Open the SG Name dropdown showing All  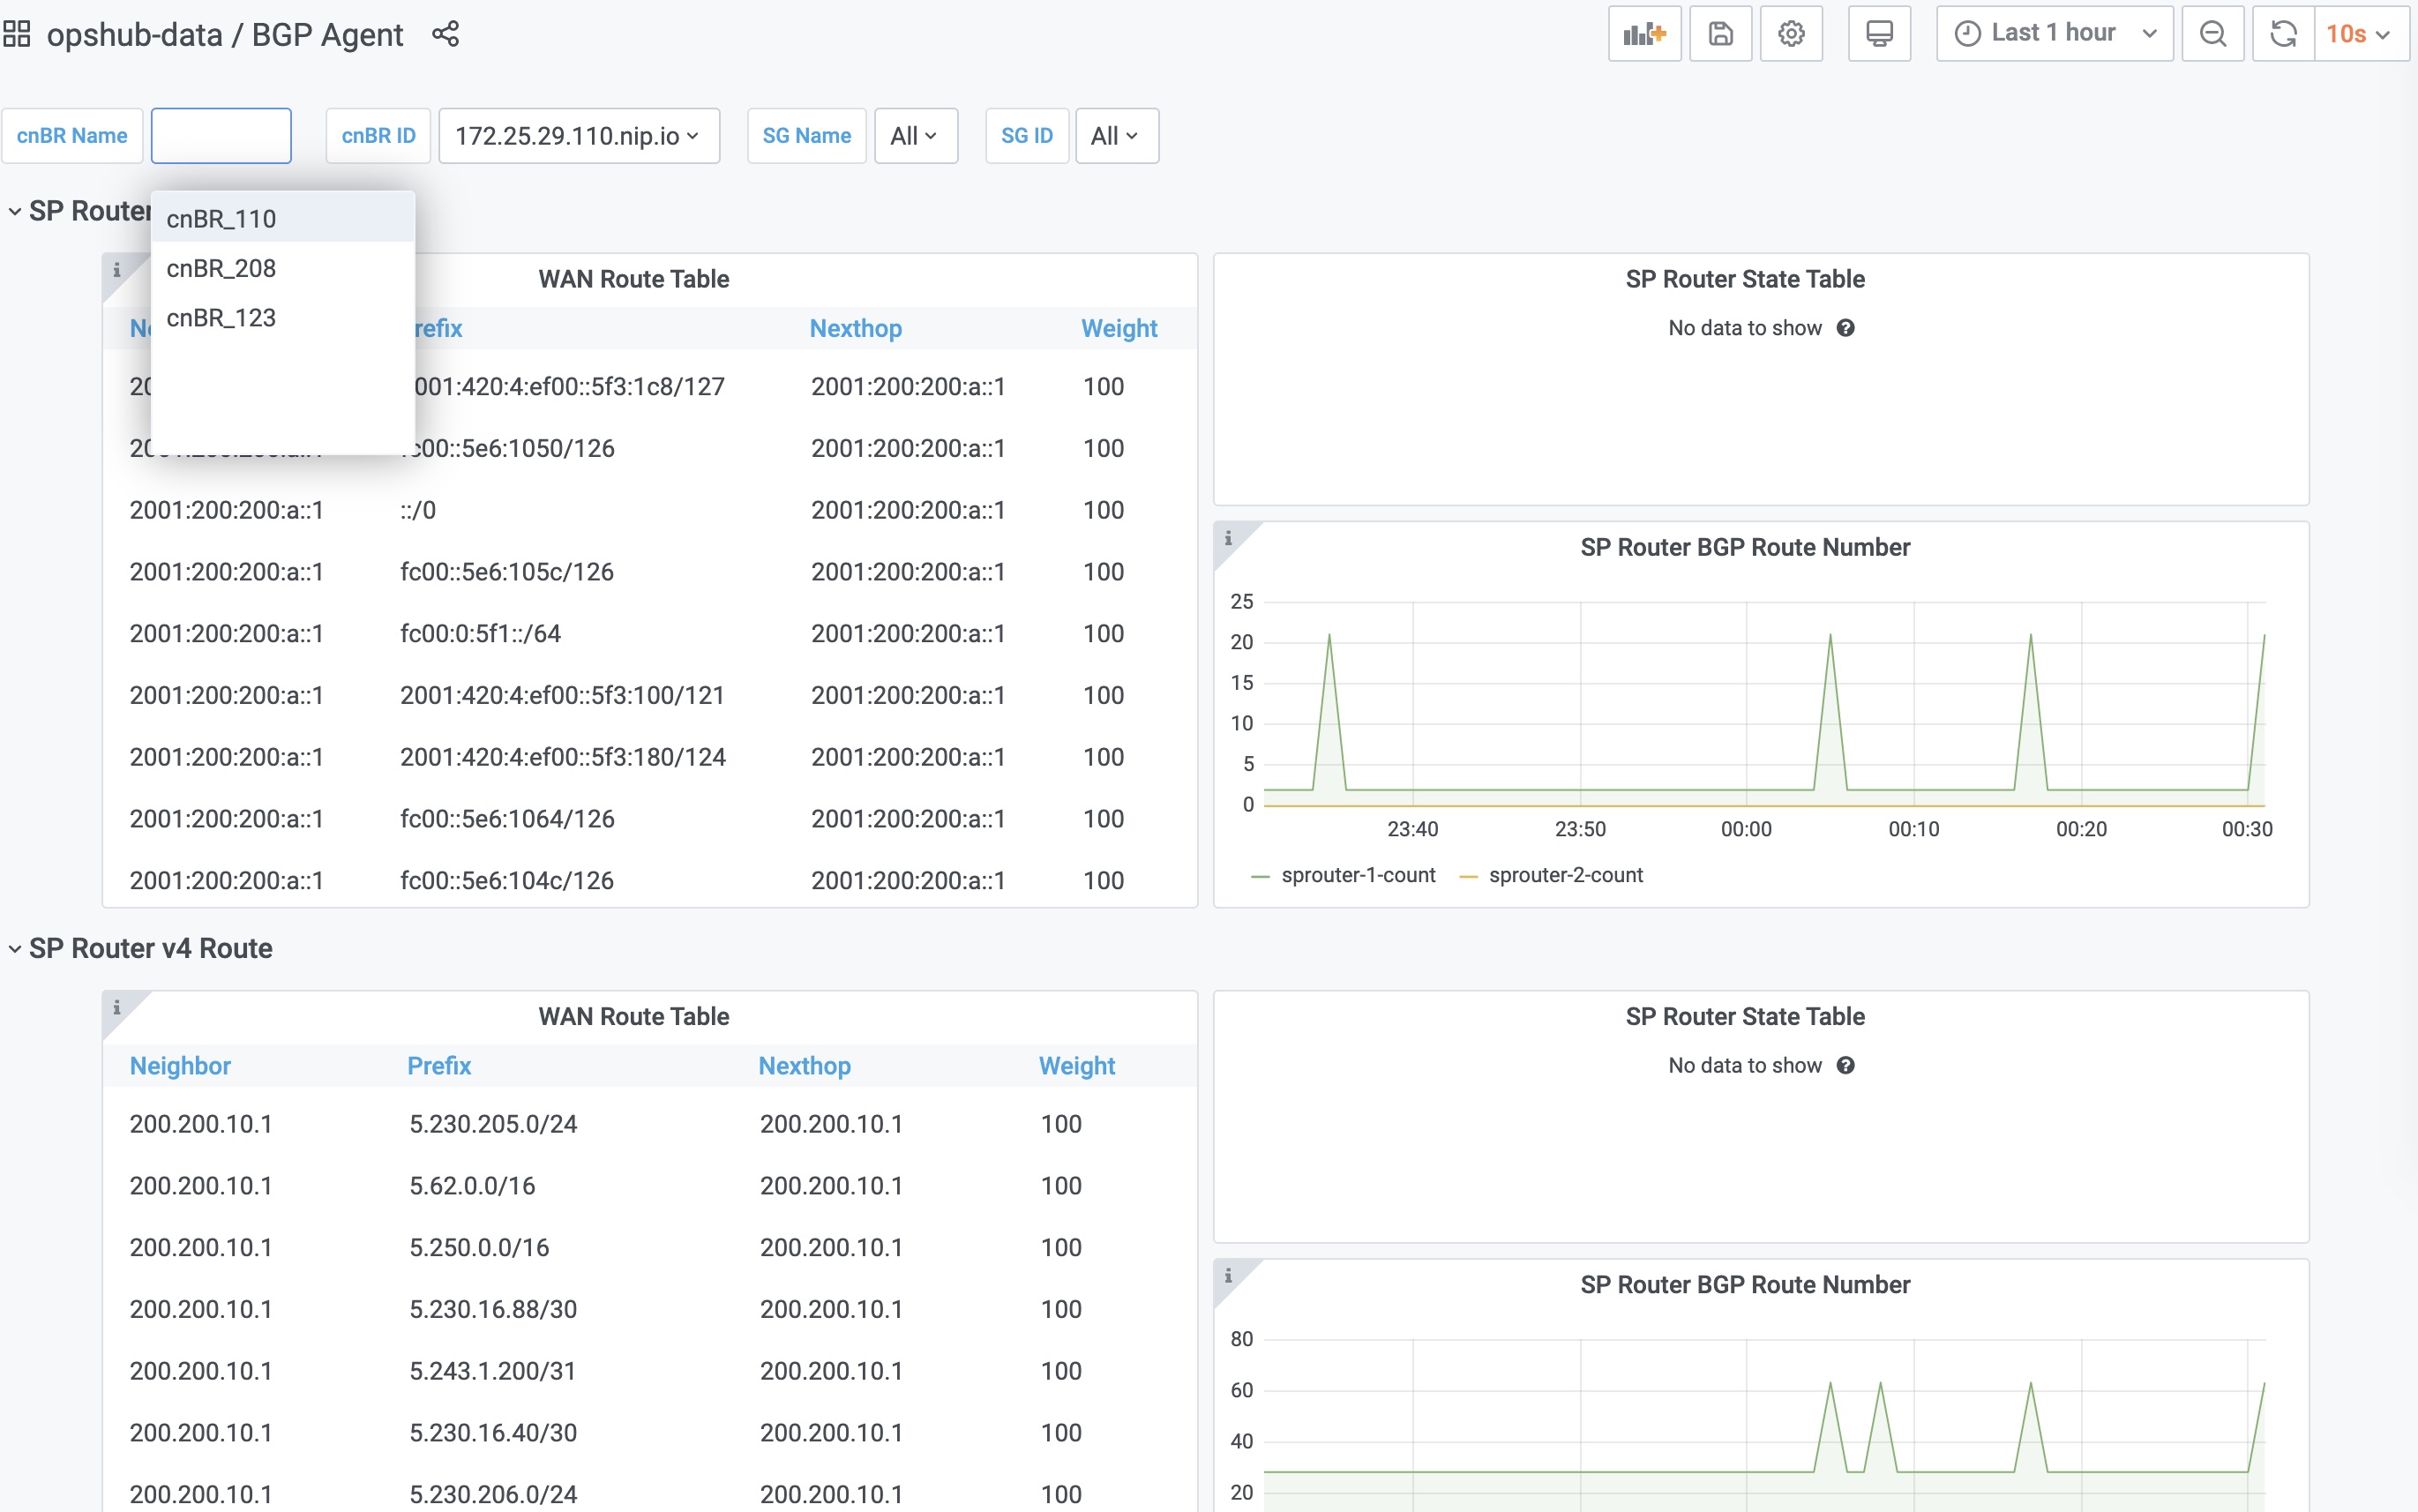[x=910, y=134]
